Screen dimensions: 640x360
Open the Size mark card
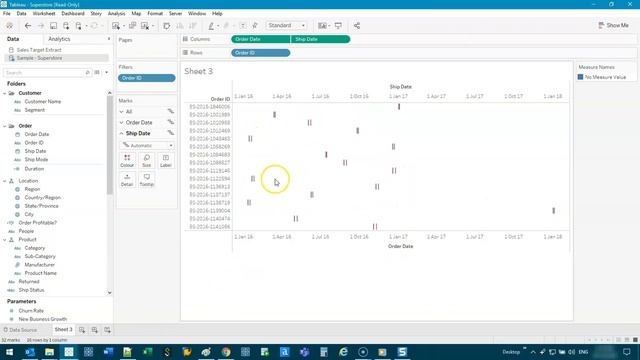coord(147,160)
